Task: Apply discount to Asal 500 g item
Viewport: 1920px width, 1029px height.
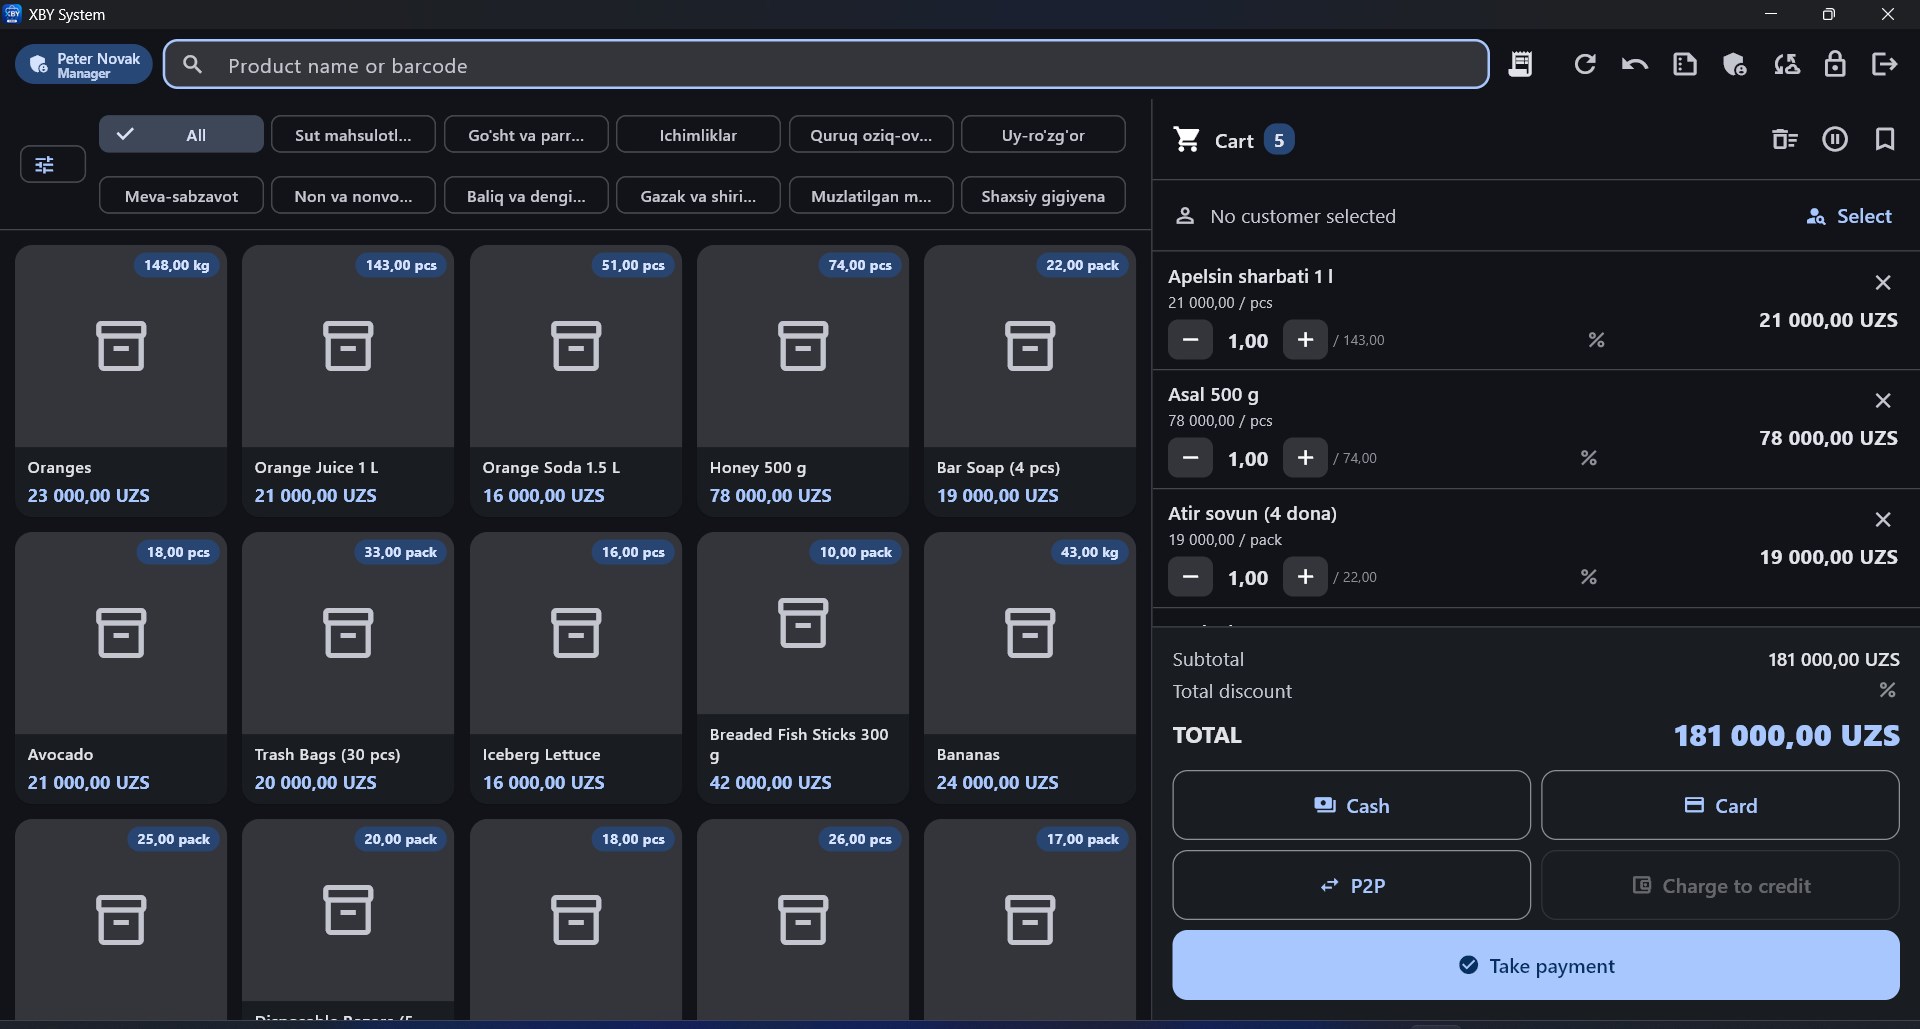Action: (1589, 459)
